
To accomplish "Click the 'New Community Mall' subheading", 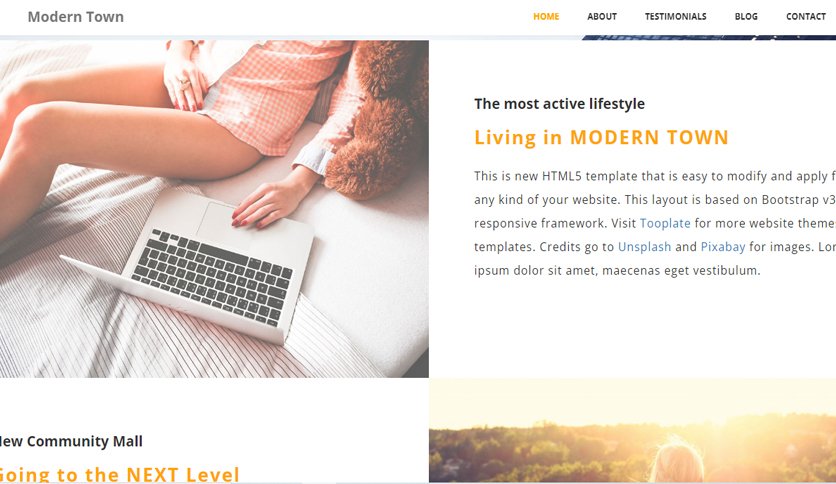I will pos(71,441).
